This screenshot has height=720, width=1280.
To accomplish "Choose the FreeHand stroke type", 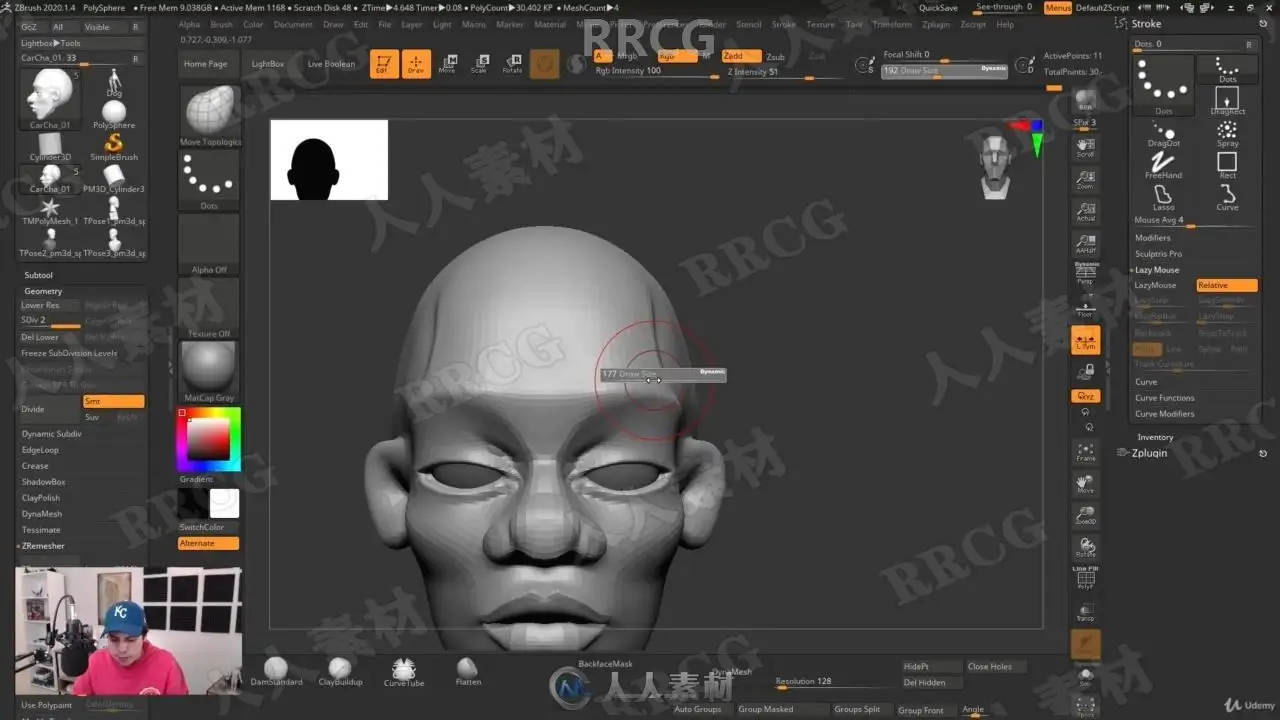I will 1164,166.
